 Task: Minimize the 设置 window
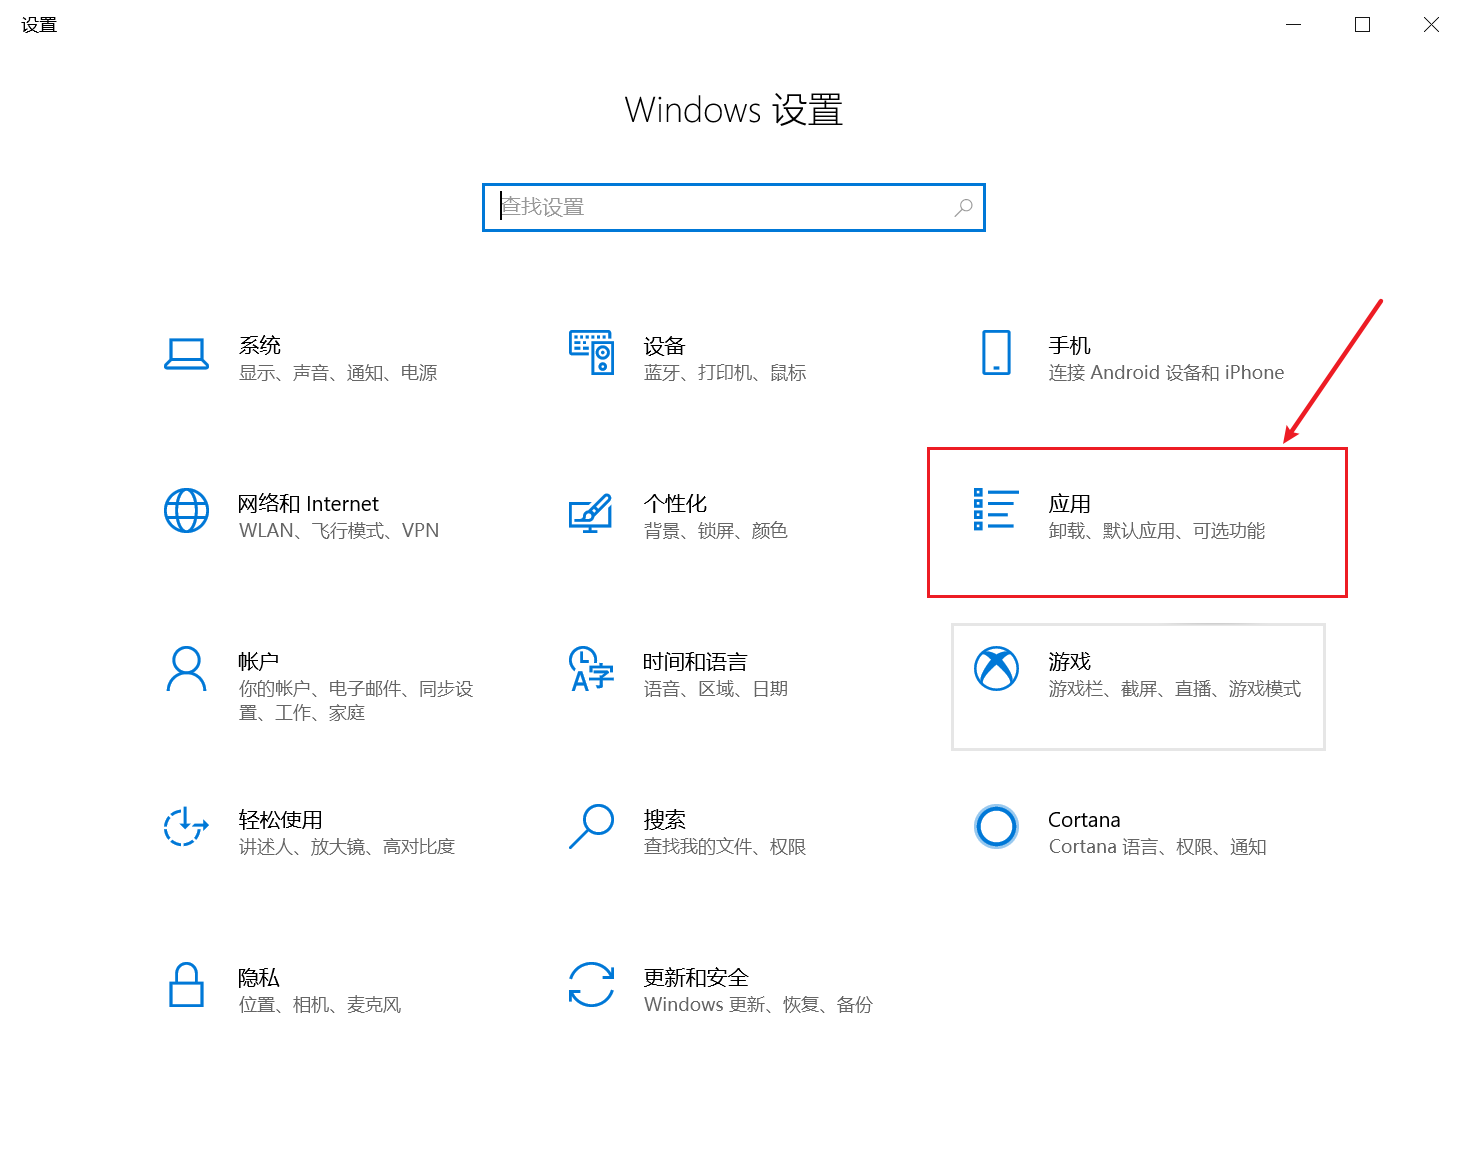(1293, 25)
